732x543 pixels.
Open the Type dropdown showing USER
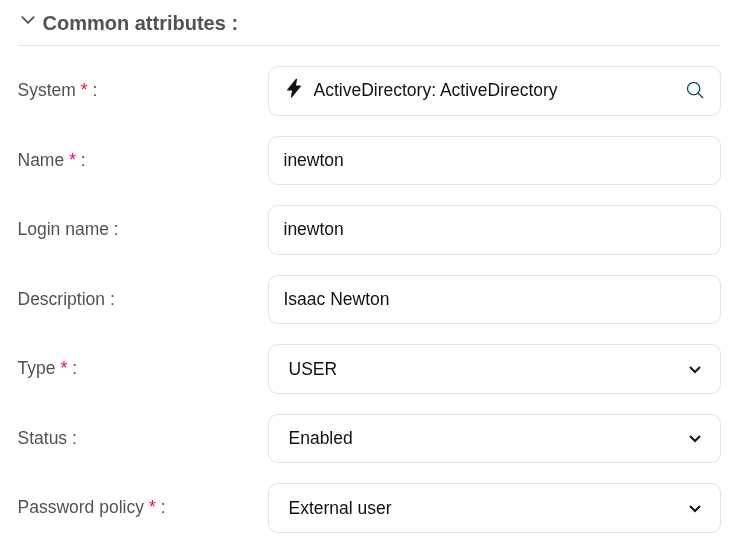coord(480,369)
